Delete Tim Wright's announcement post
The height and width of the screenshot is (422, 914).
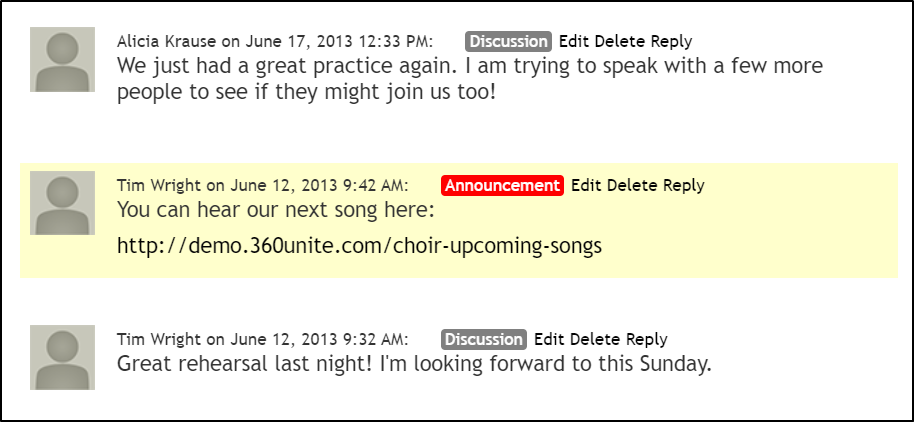click(x=632, y=185)
